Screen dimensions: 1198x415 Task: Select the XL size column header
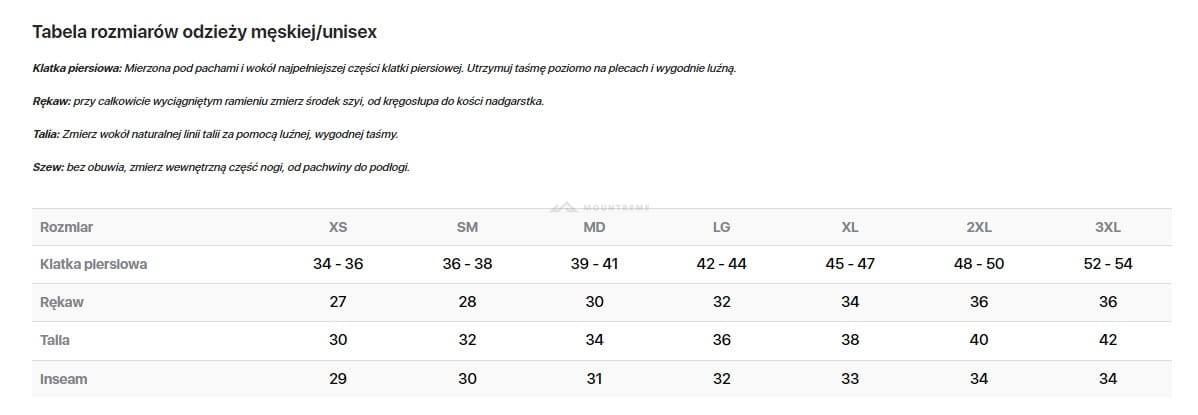coord(850,227)
